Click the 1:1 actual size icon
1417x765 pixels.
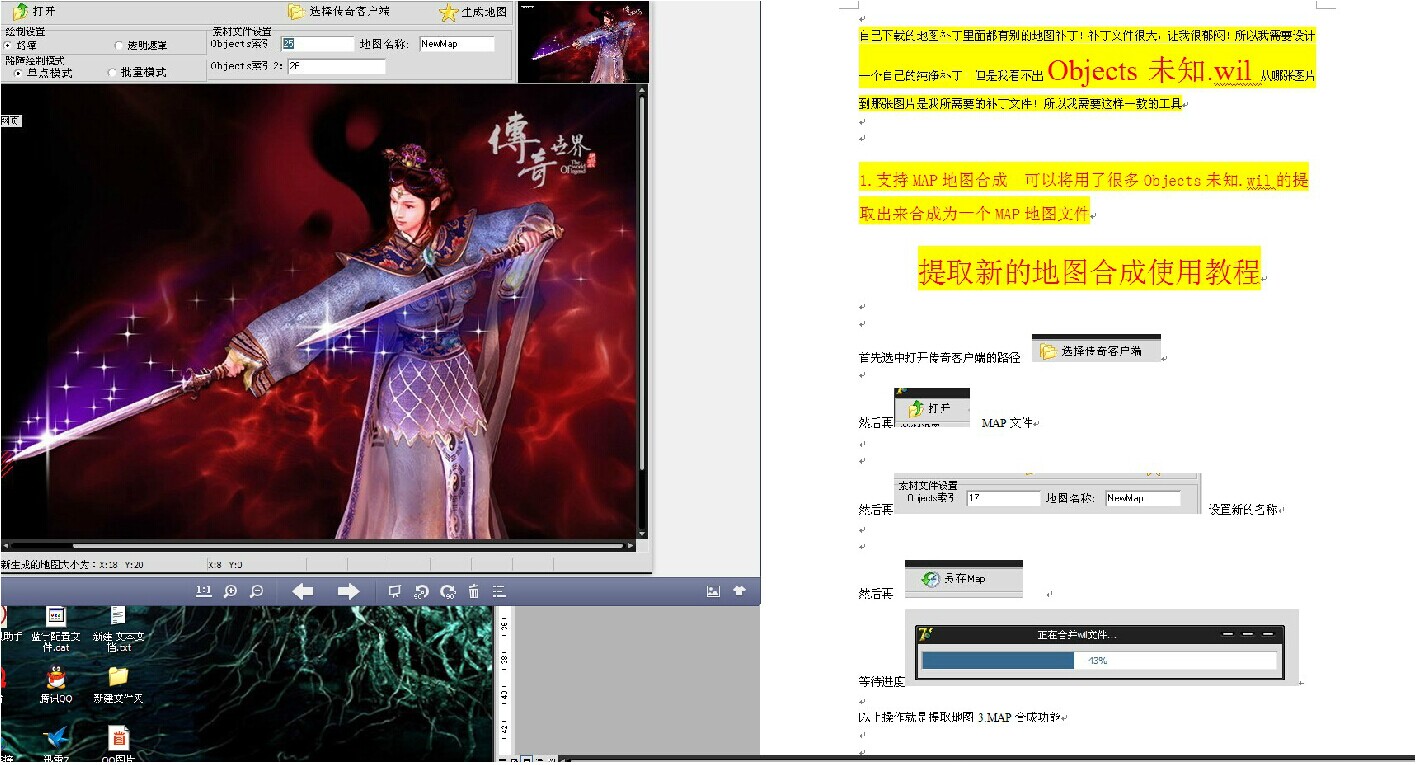tap(203, 592)
